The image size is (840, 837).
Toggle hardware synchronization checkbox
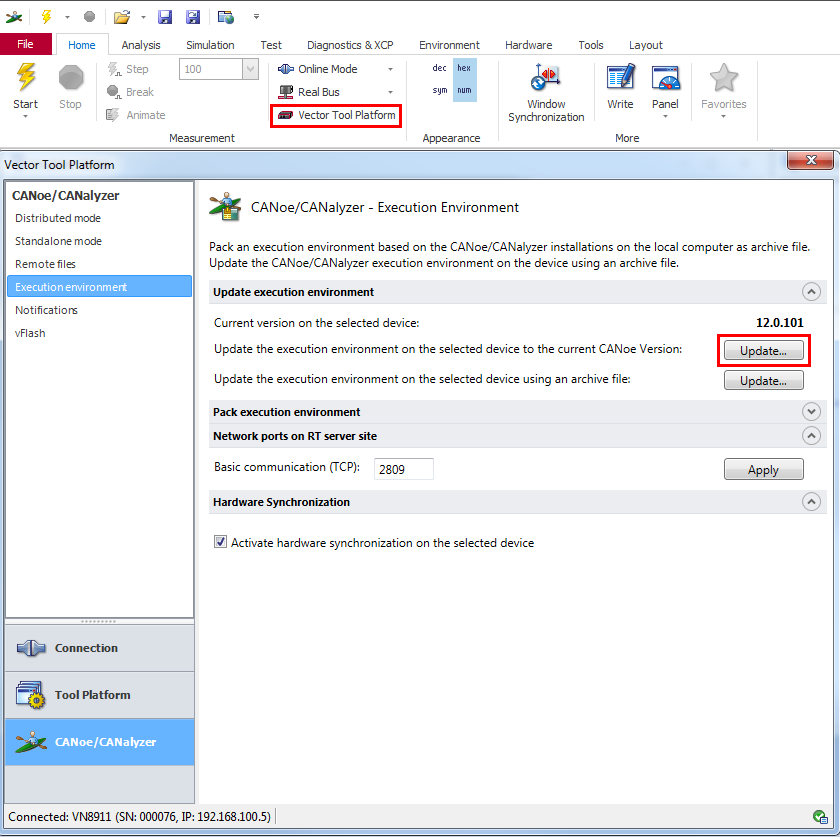tap(221, 543)
